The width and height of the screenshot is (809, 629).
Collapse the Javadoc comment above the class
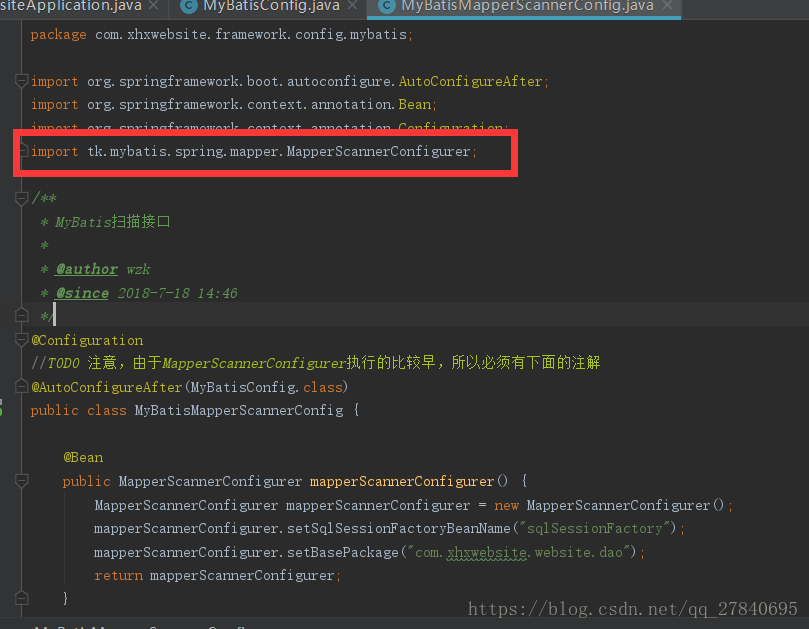click(x=22, y=198)
